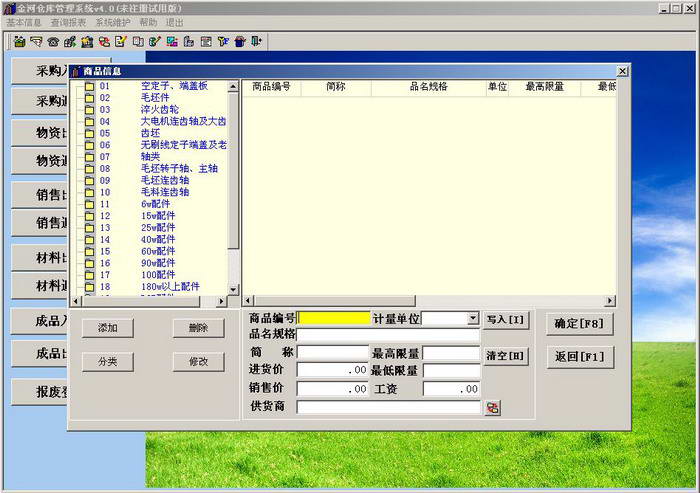Click the yellow 商品编号 input field
The width and height of the screenshot is (700, 493).
[333, 318]
